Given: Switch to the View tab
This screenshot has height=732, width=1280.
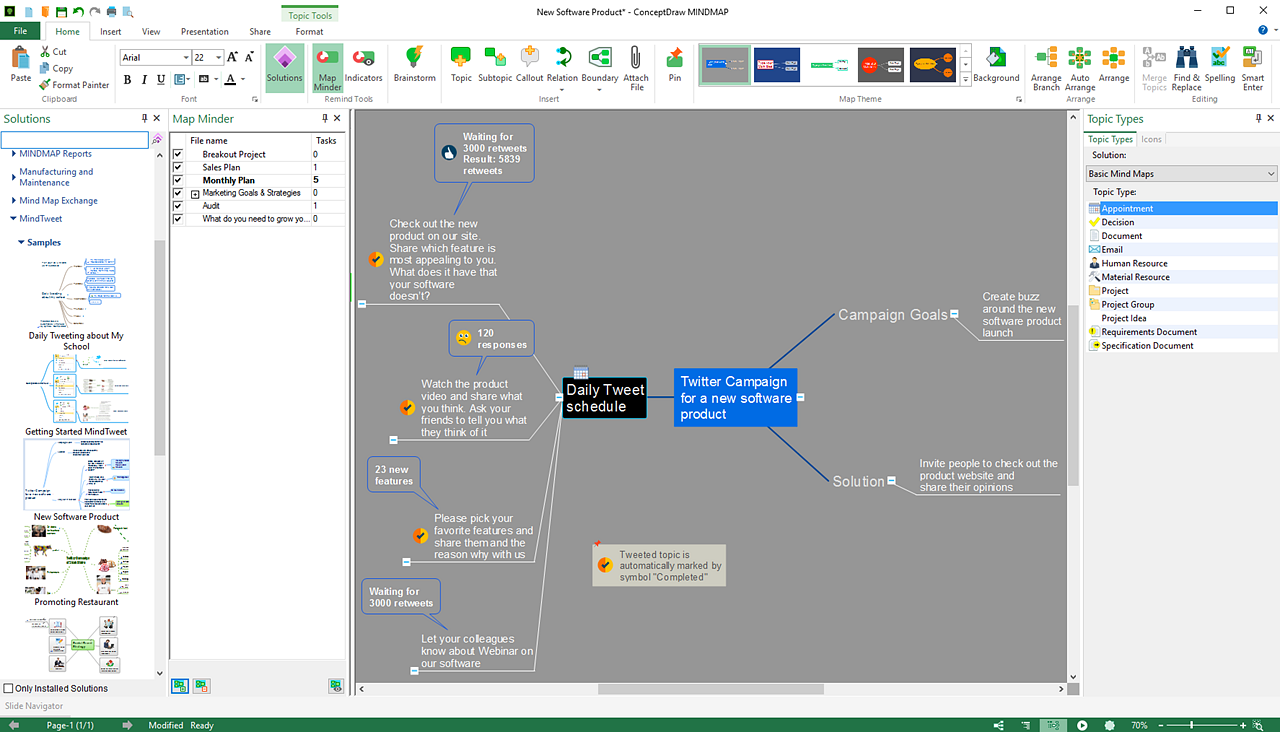Looking at the screenshot, I should click(151, 32).
